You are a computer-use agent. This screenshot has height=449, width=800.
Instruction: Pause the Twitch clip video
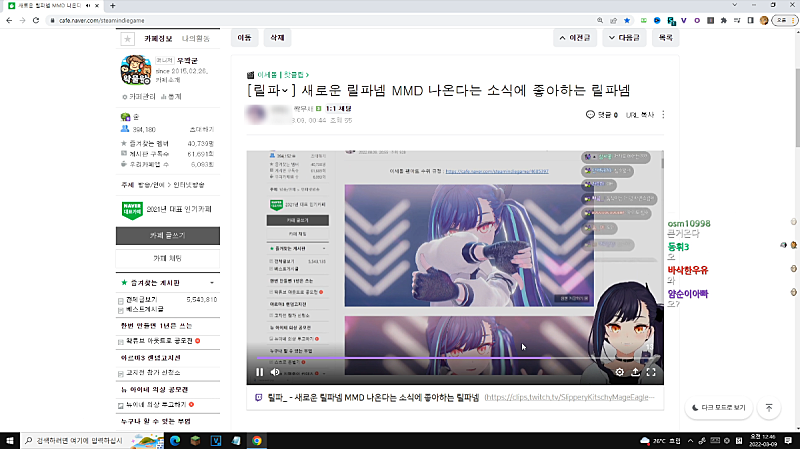tap(259, 372)
